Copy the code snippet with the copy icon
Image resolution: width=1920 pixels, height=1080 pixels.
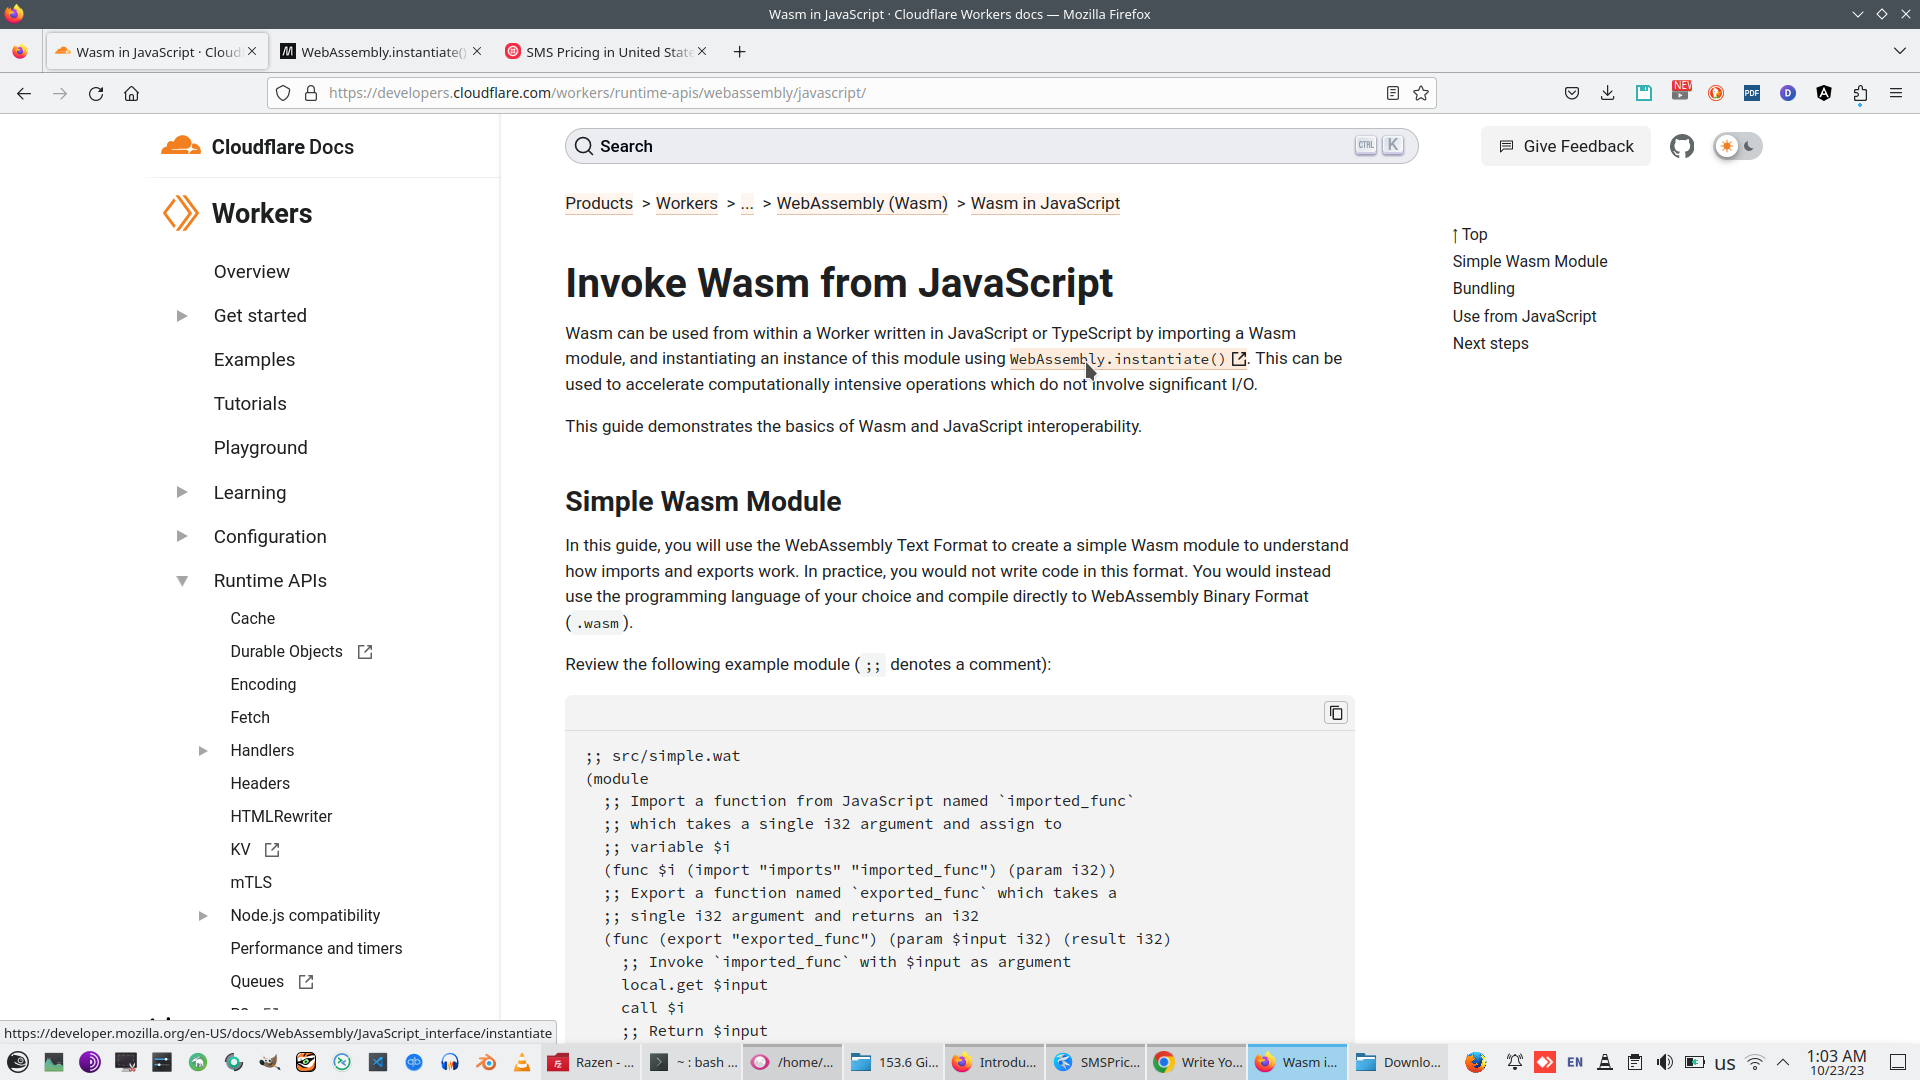[1335, 712]
